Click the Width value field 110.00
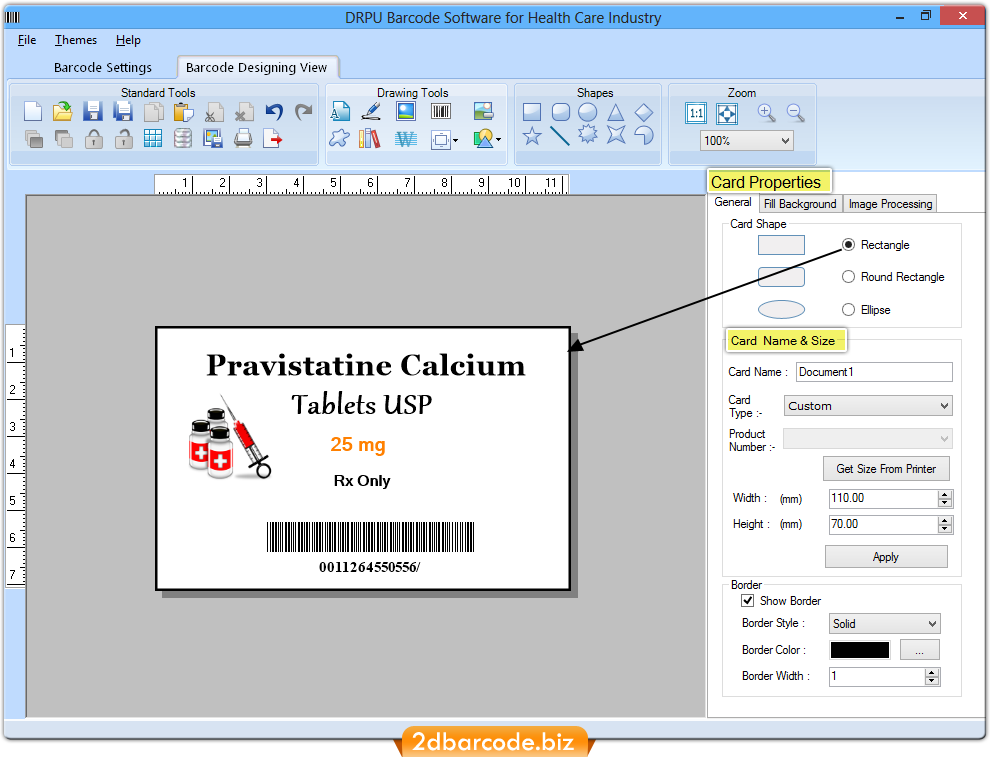 pos(883,498)
